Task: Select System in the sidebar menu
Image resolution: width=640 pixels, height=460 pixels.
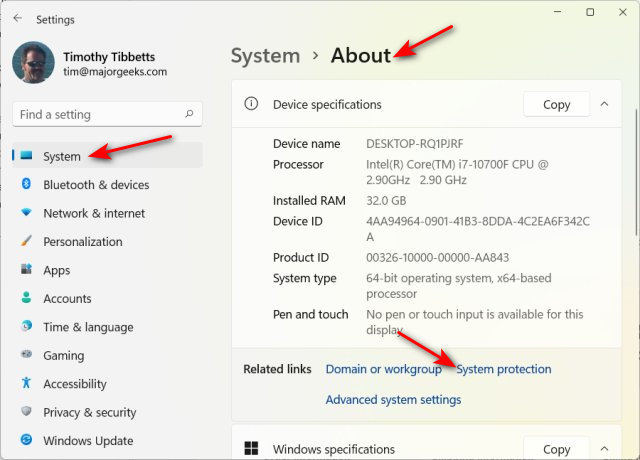Action: click(x=62, y=156)
